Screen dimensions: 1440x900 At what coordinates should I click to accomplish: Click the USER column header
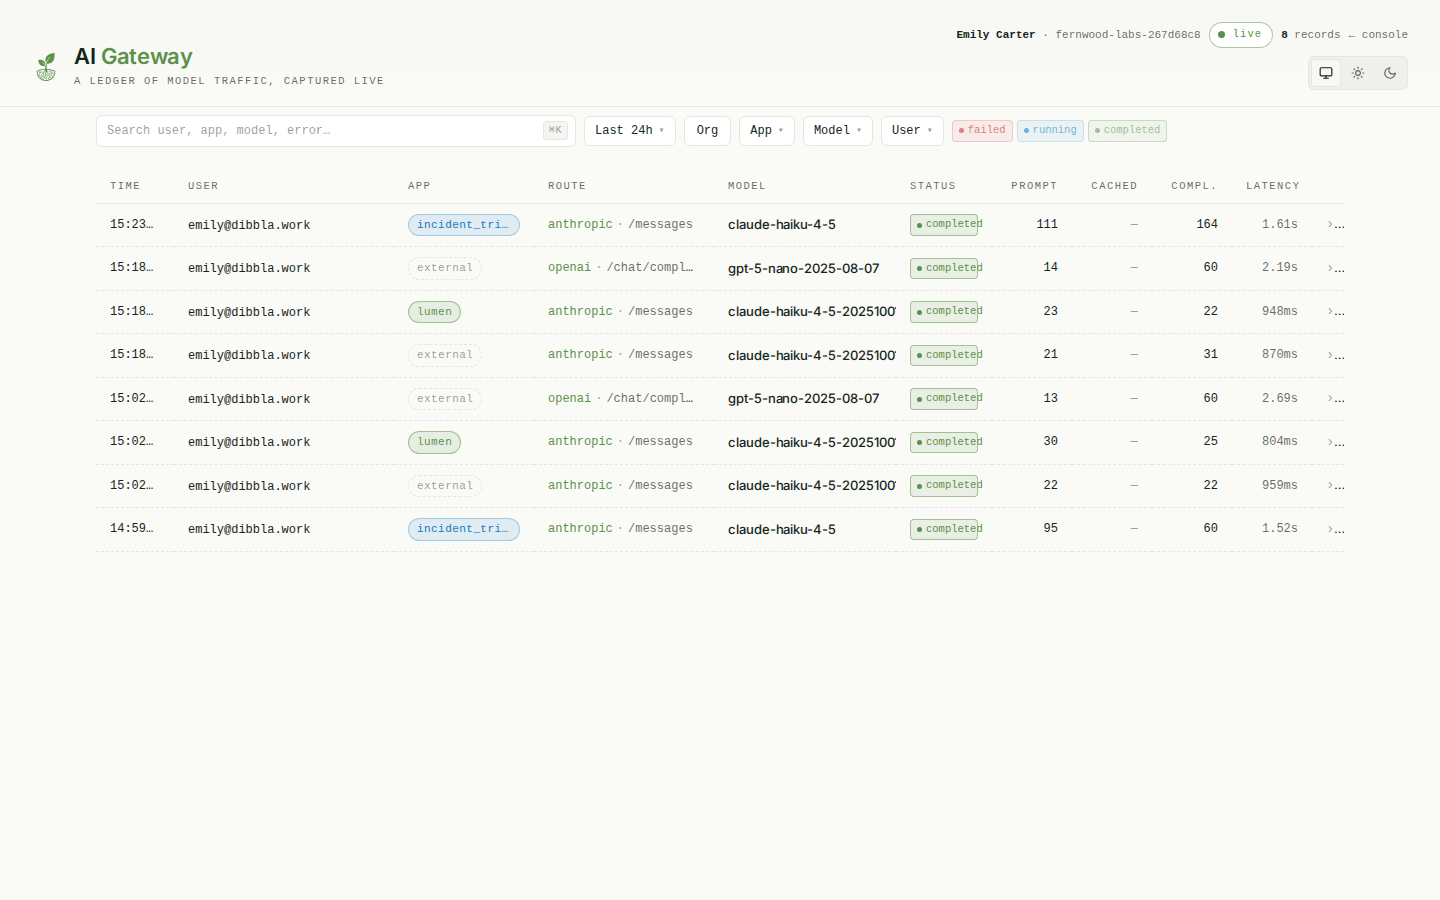(203, 186)
